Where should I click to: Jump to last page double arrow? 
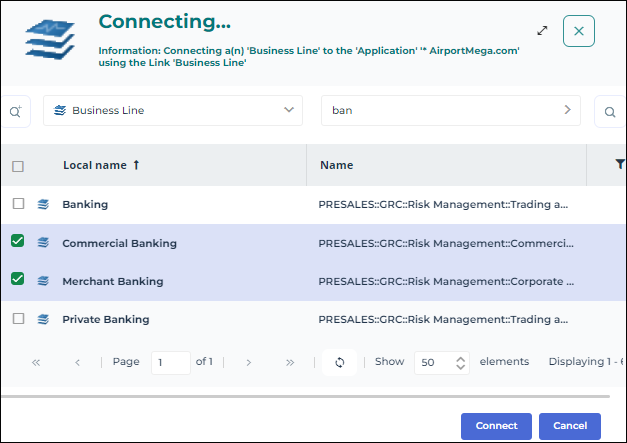(x=290, y=362)
